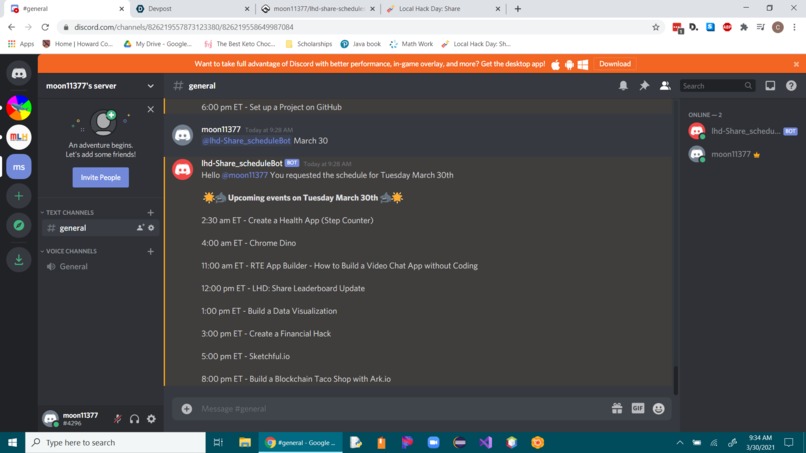
Task: Open a new browser tab
Action: tap(518, 9)
